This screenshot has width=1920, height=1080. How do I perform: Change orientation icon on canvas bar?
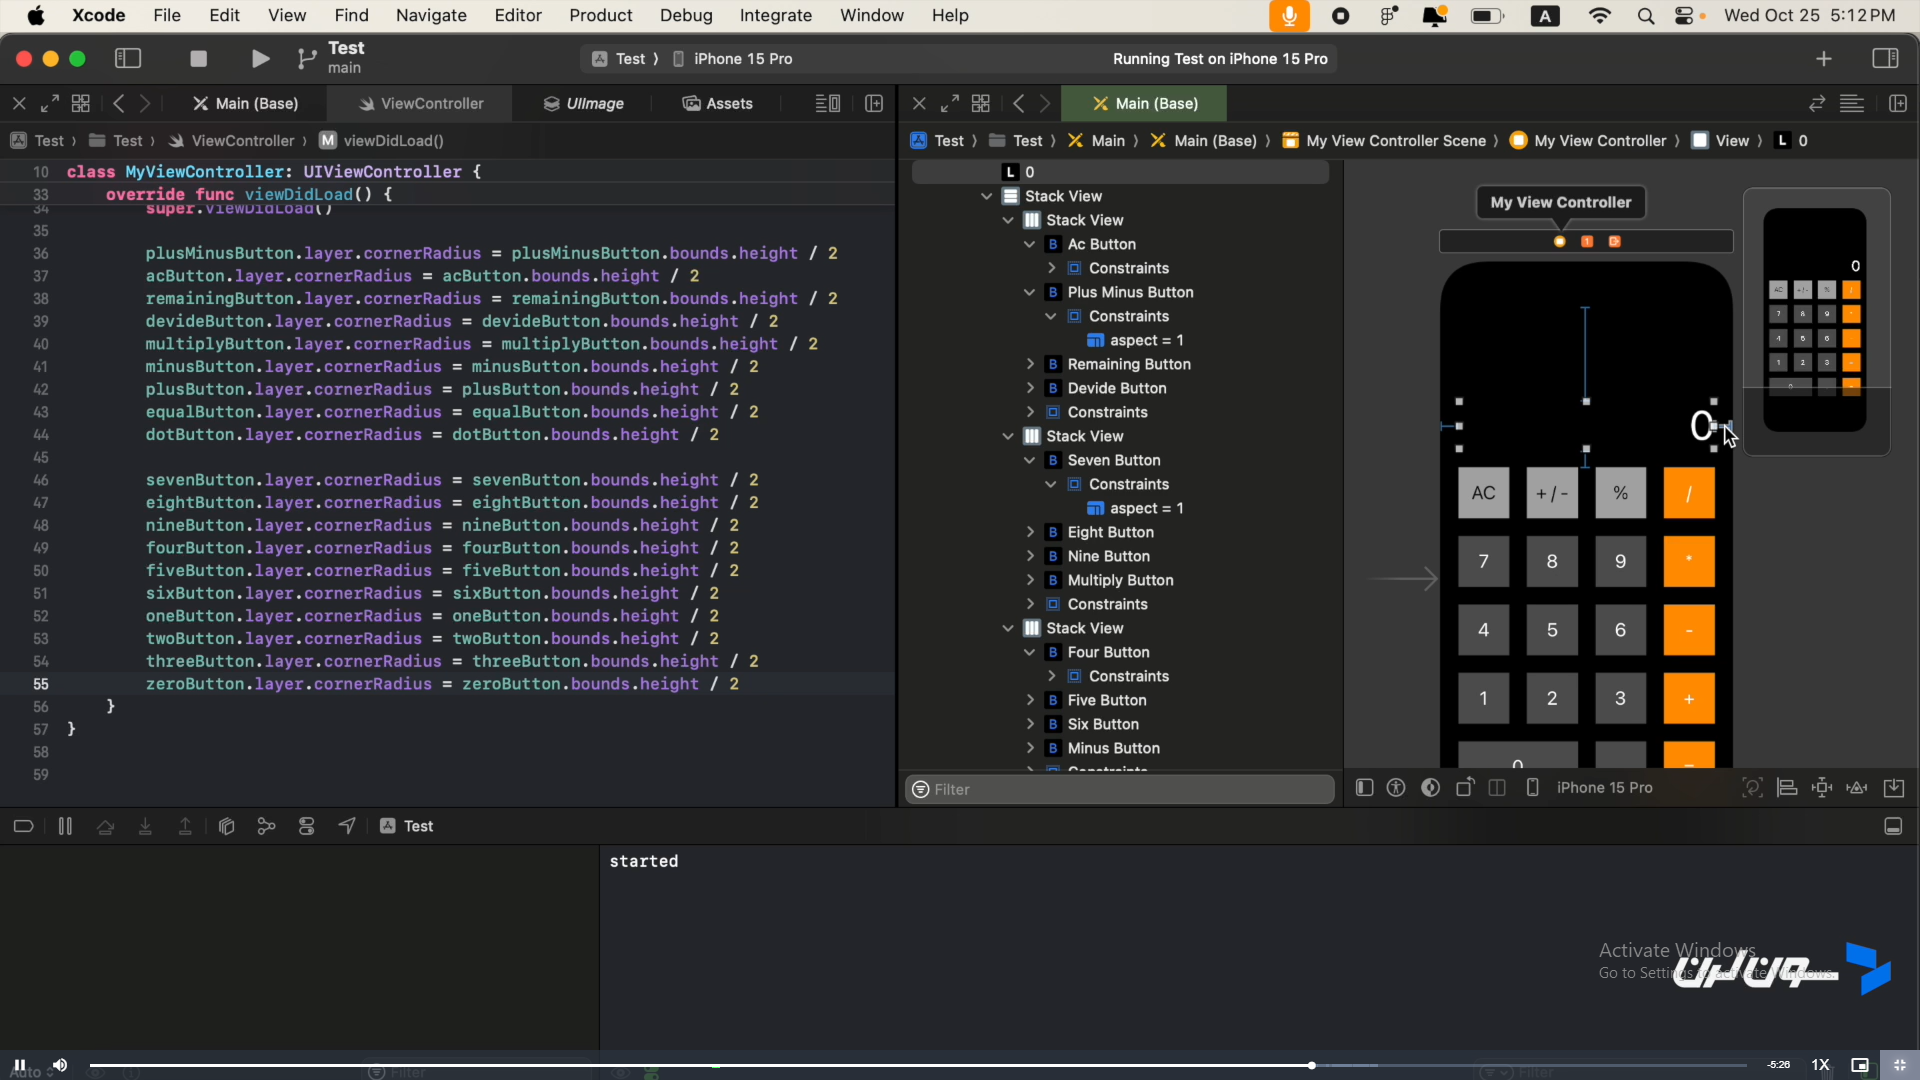(1465, 788)
